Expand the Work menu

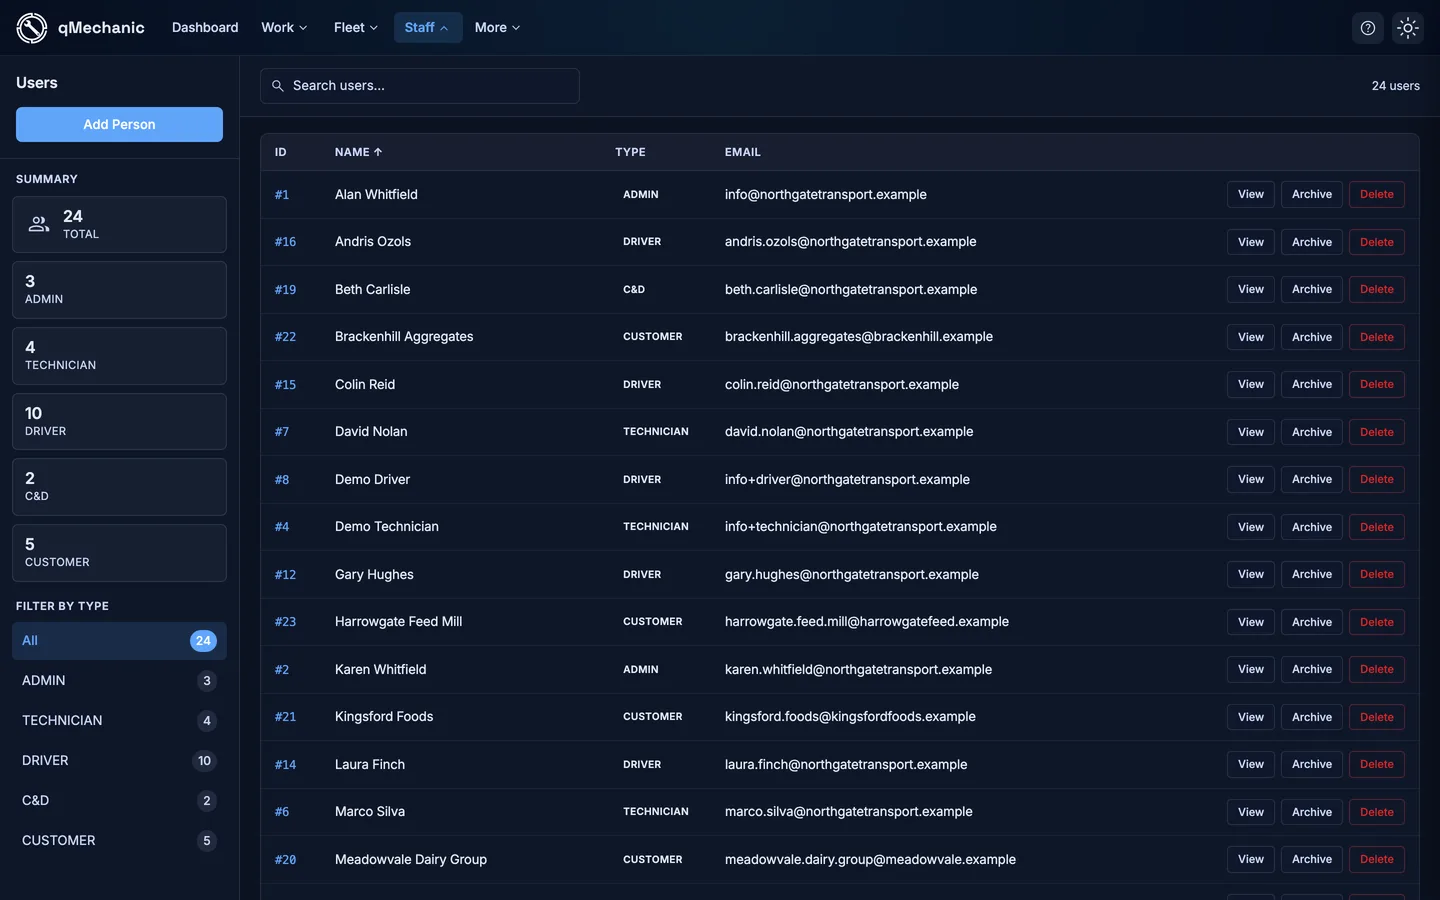point(284,28)
